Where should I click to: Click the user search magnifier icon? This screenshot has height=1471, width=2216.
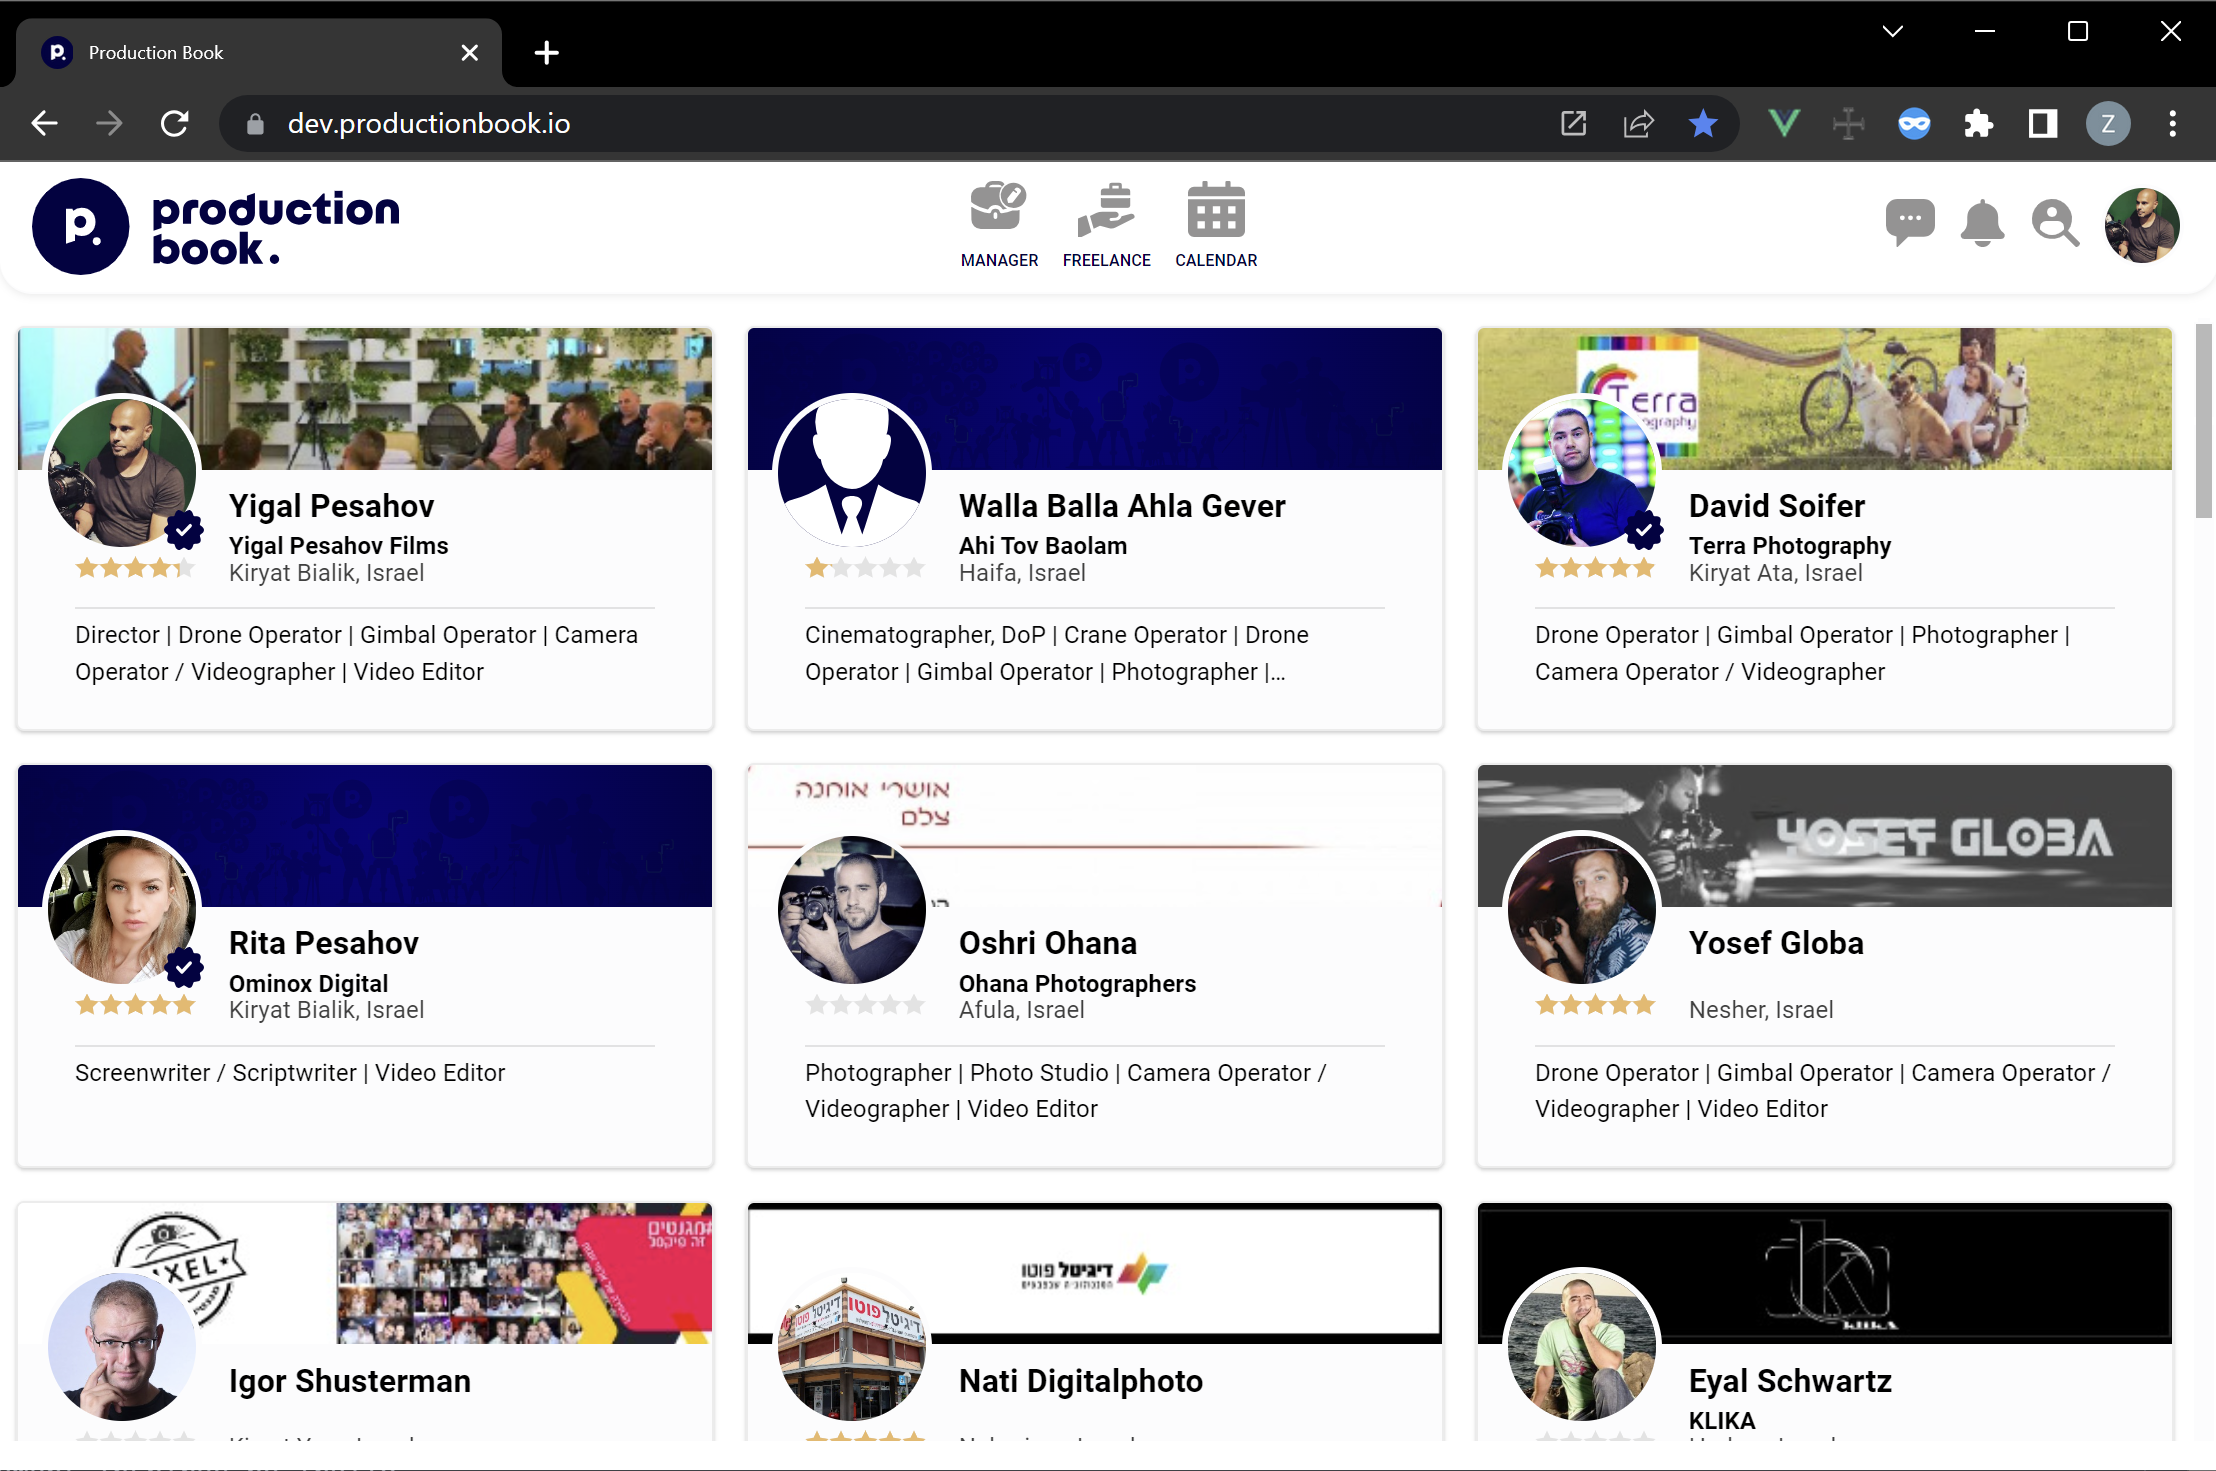(2054, 222)
